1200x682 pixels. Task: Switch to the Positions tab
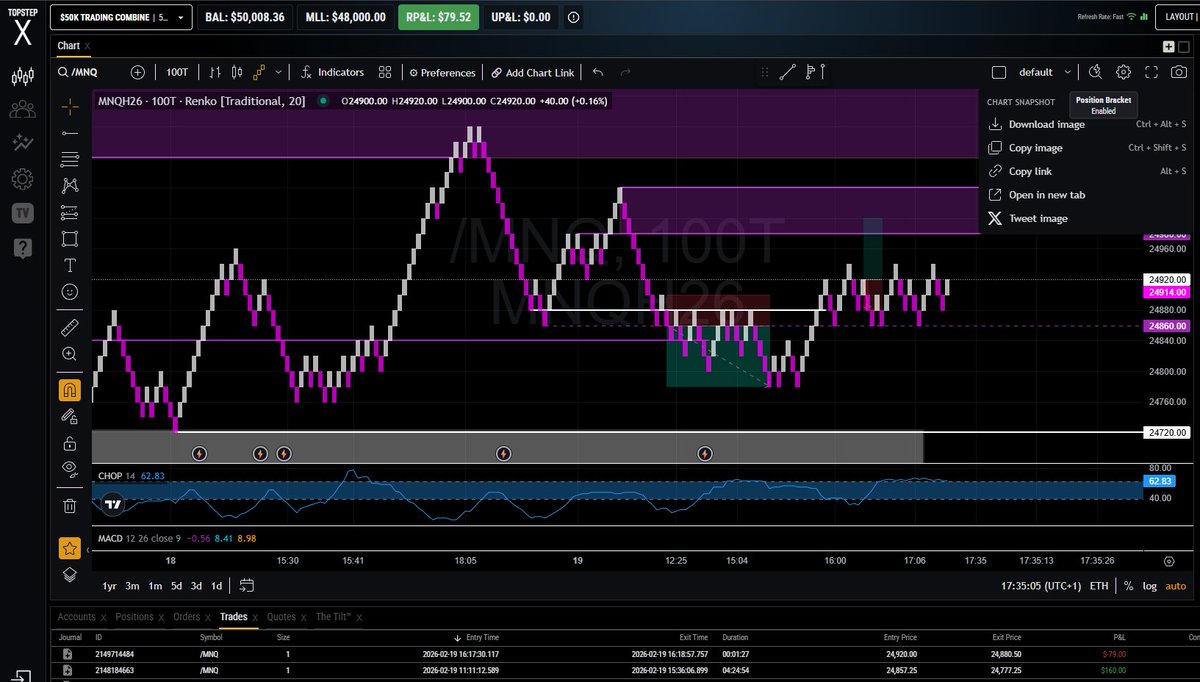coord(137,616)
